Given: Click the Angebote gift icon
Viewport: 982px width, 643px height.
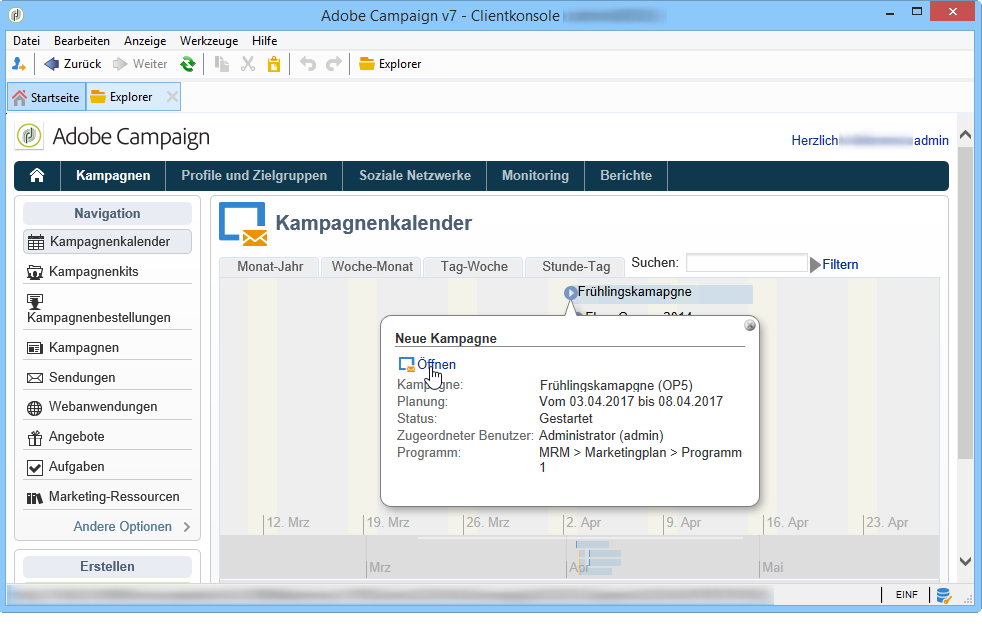Looking at the screenshot, I should point(34,437).
